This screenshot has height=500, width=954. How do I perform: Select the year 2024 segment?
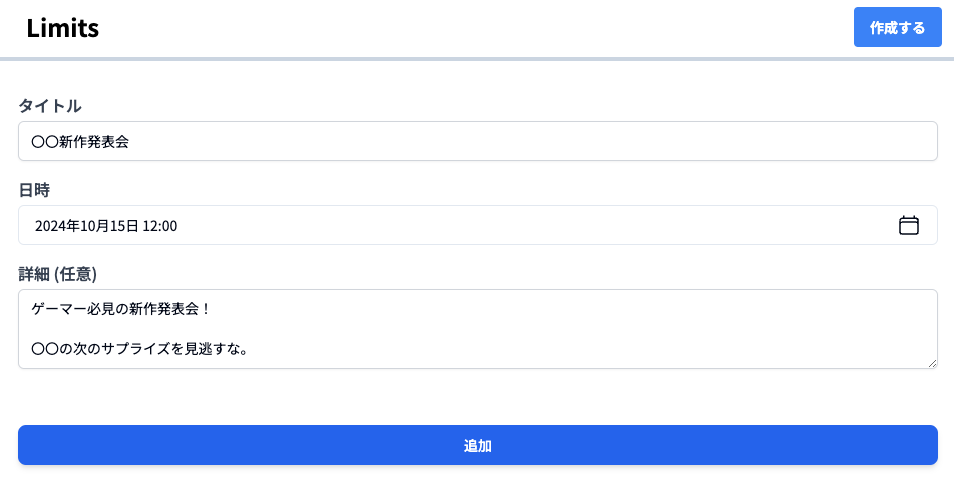pos(50,226)
